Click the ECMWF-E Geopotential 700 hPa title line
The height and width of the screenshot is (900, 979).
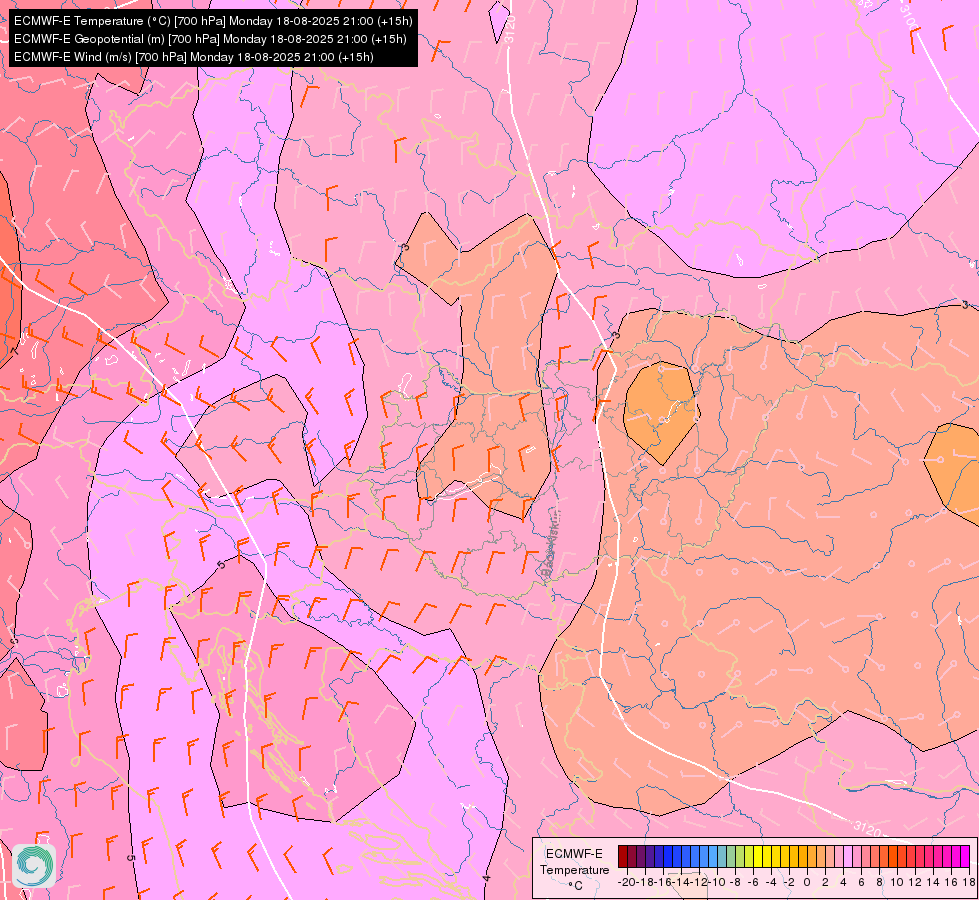tap(210, 39)
